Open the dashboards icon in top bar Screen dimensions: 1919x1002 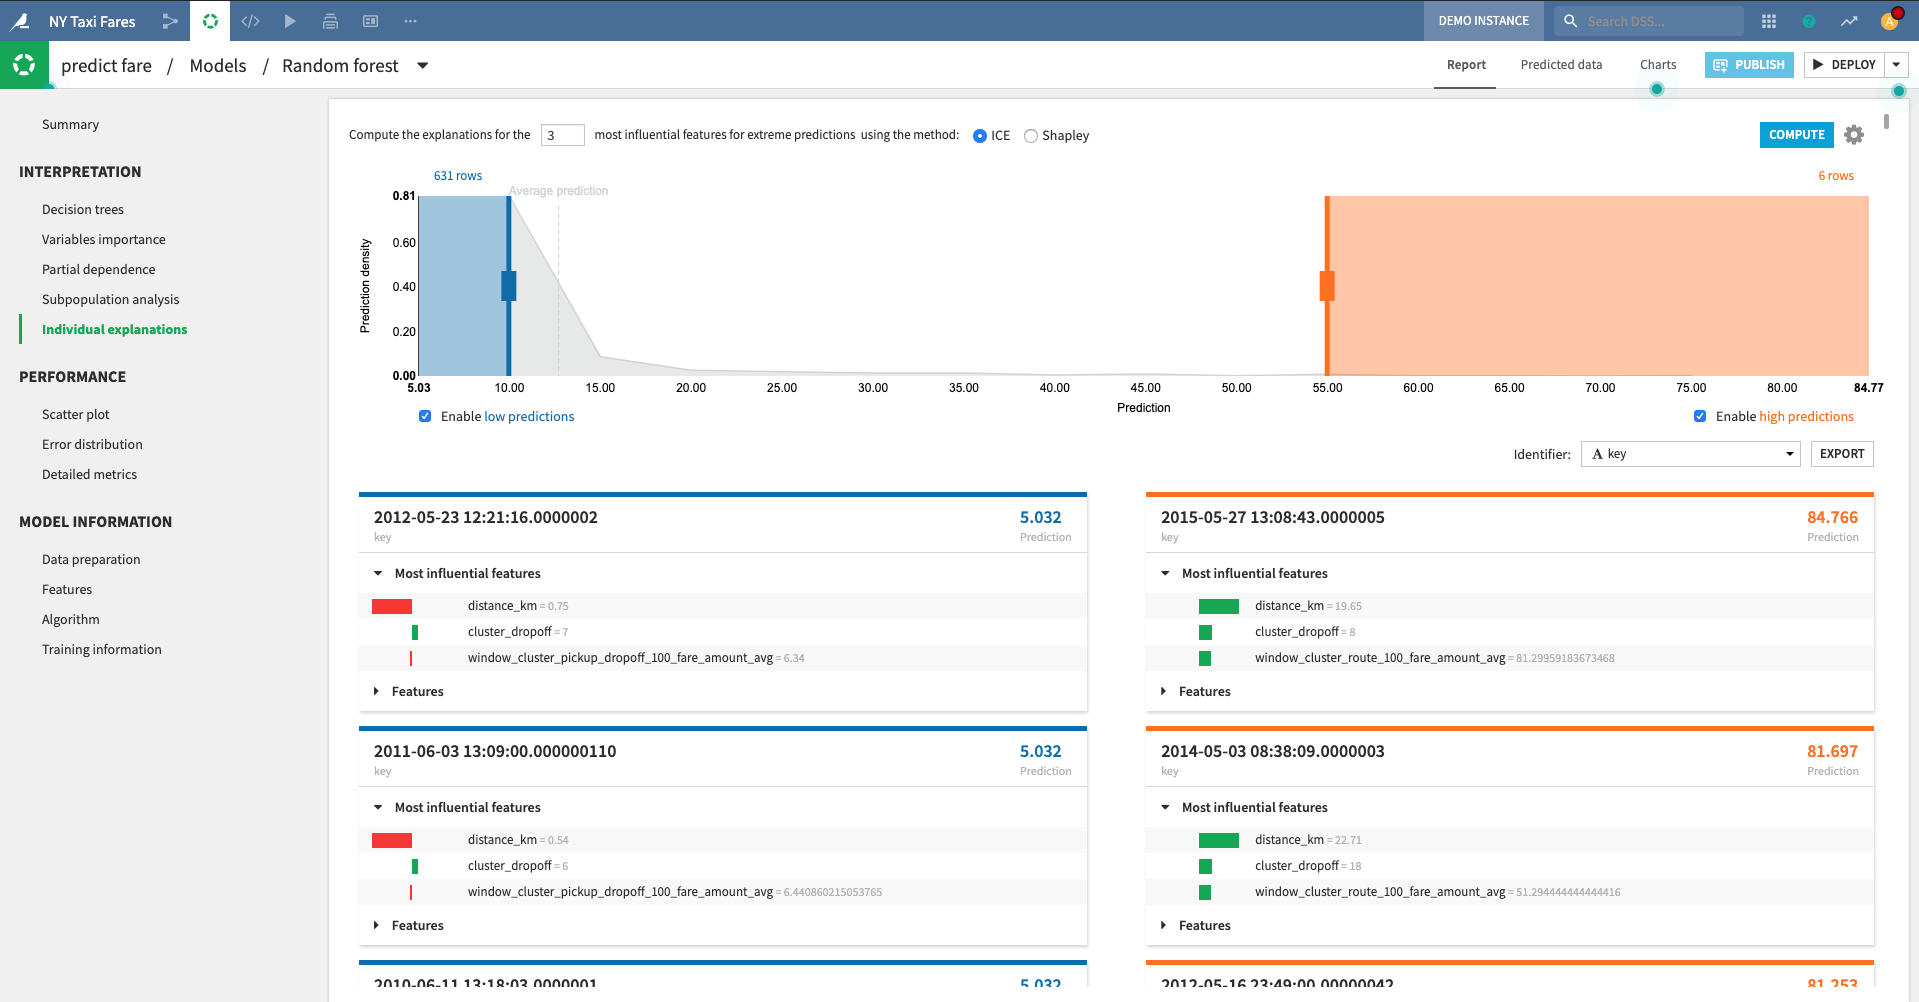pos(370,21)
